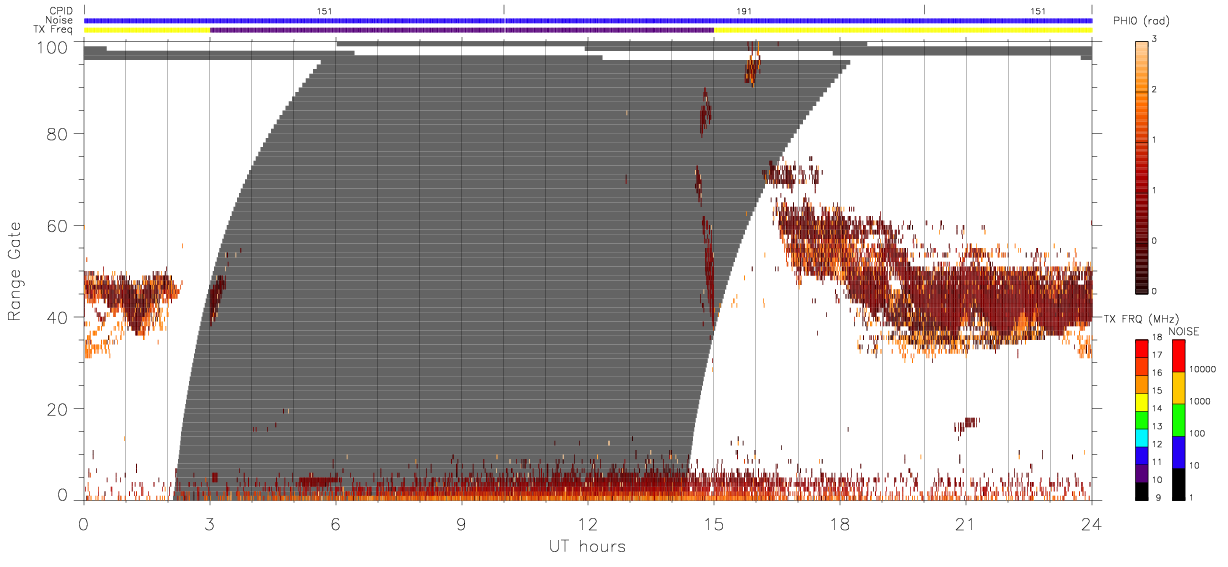Click the UT hours axis title

pyautogui.click(x=586, y=546)
